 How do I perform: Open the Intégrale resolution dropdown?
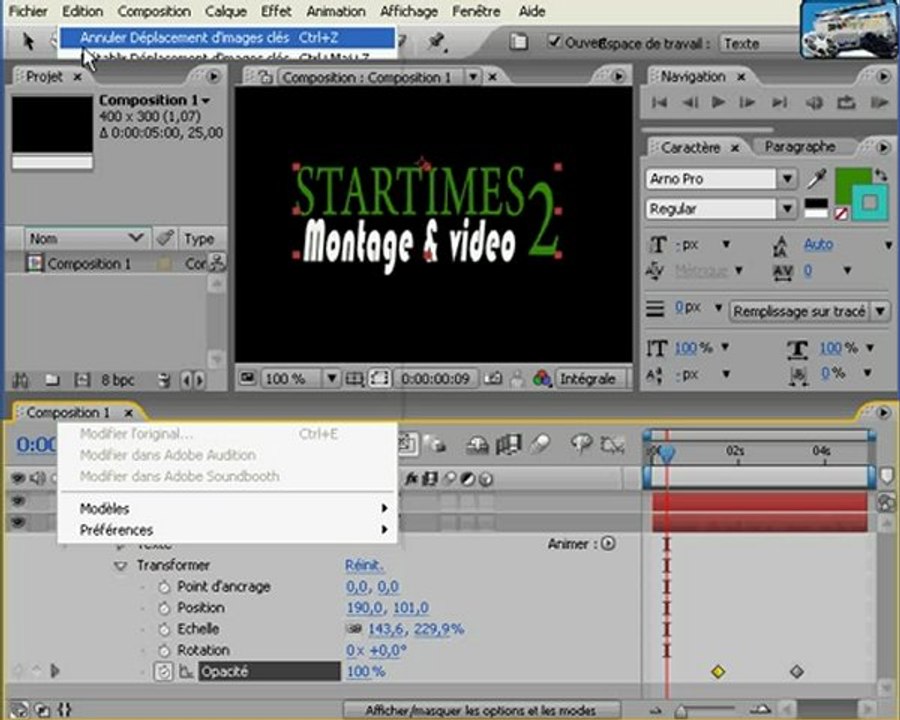tap(592, 379)
